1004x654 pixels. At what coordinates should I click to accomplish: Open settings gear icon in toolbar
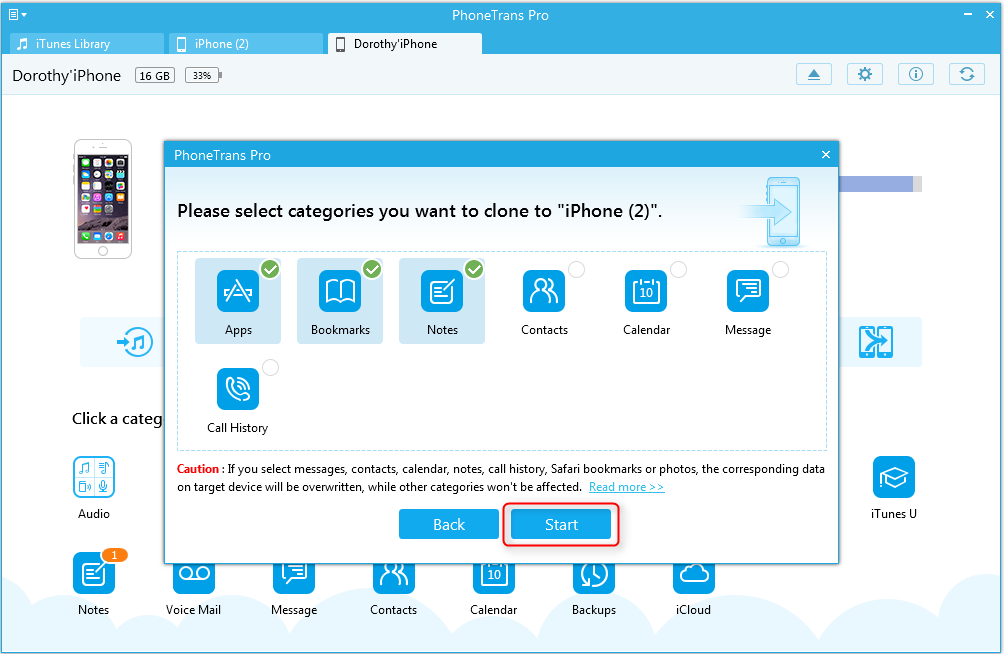pos(865,75)
